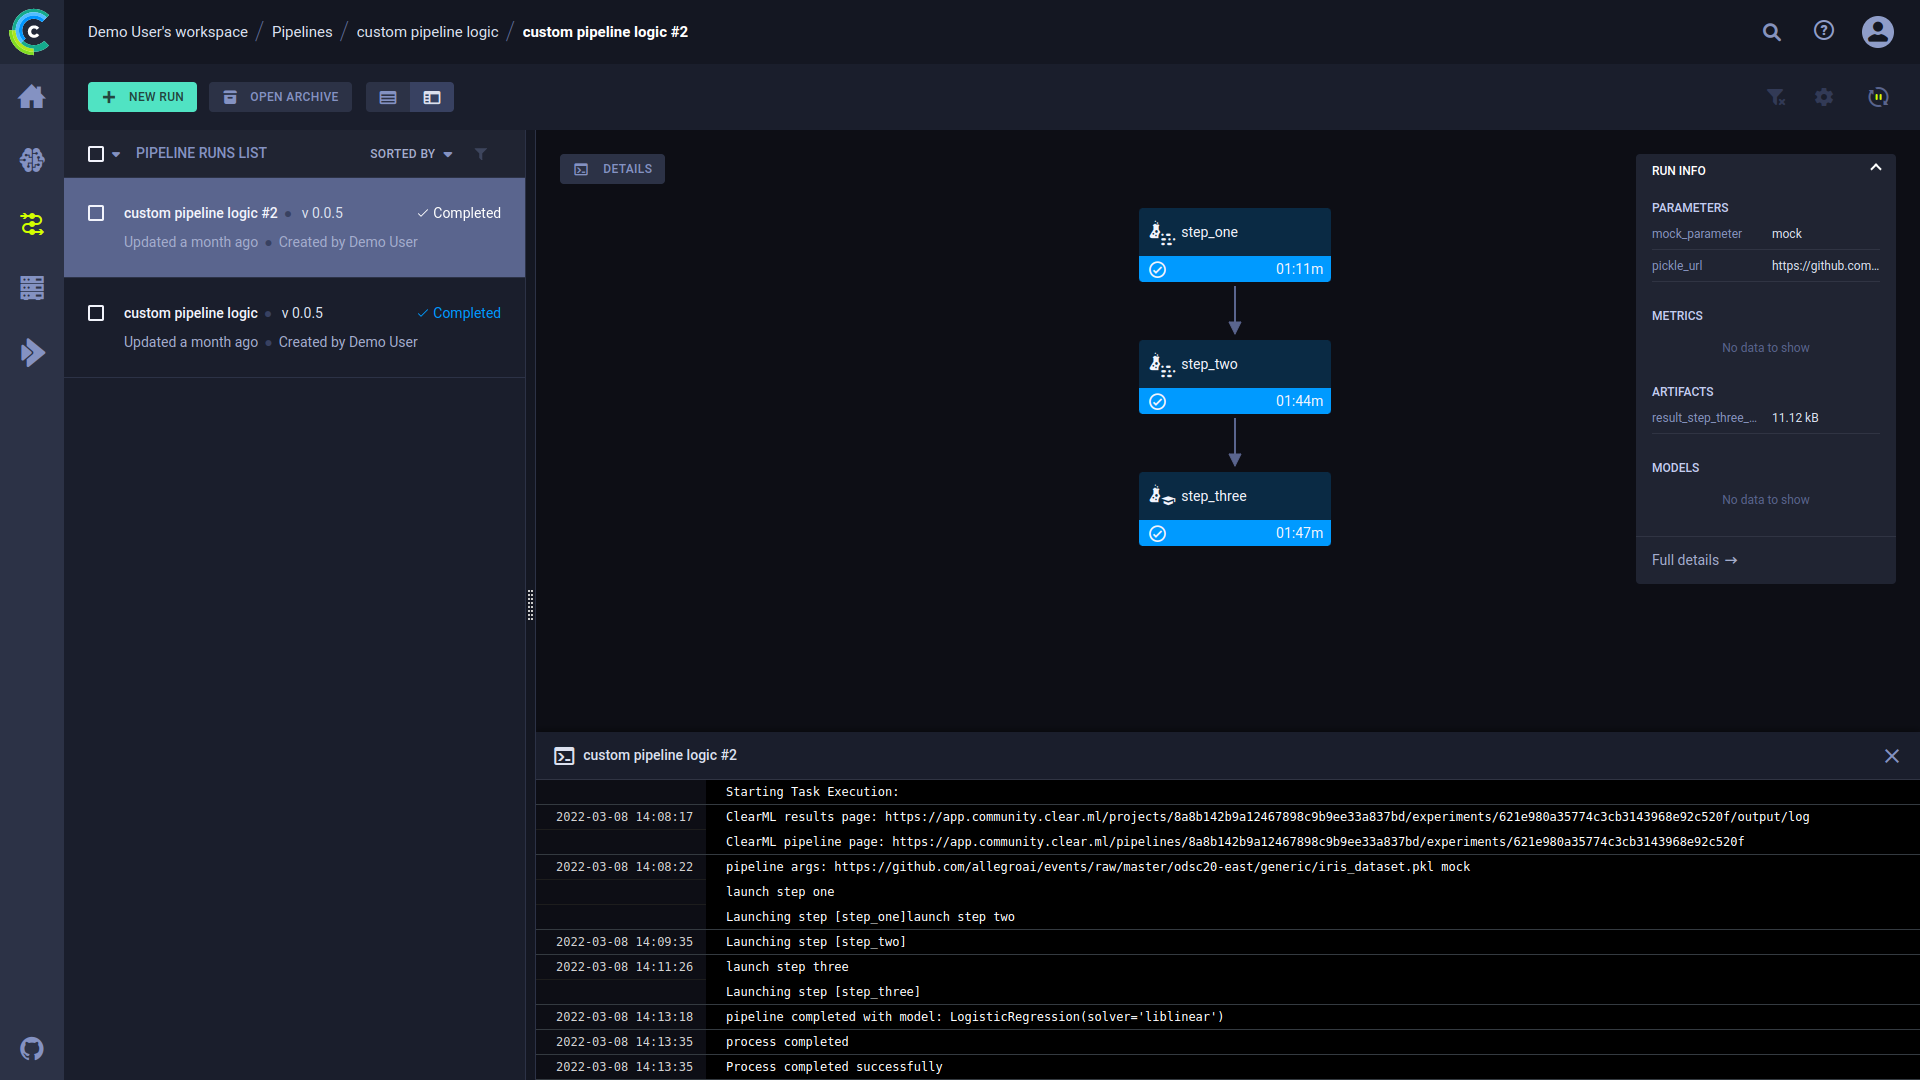This screenshot has width=1920, height=1080.
Task: Open filter options via the funnel icon
Action: (x=1776, y=97)
